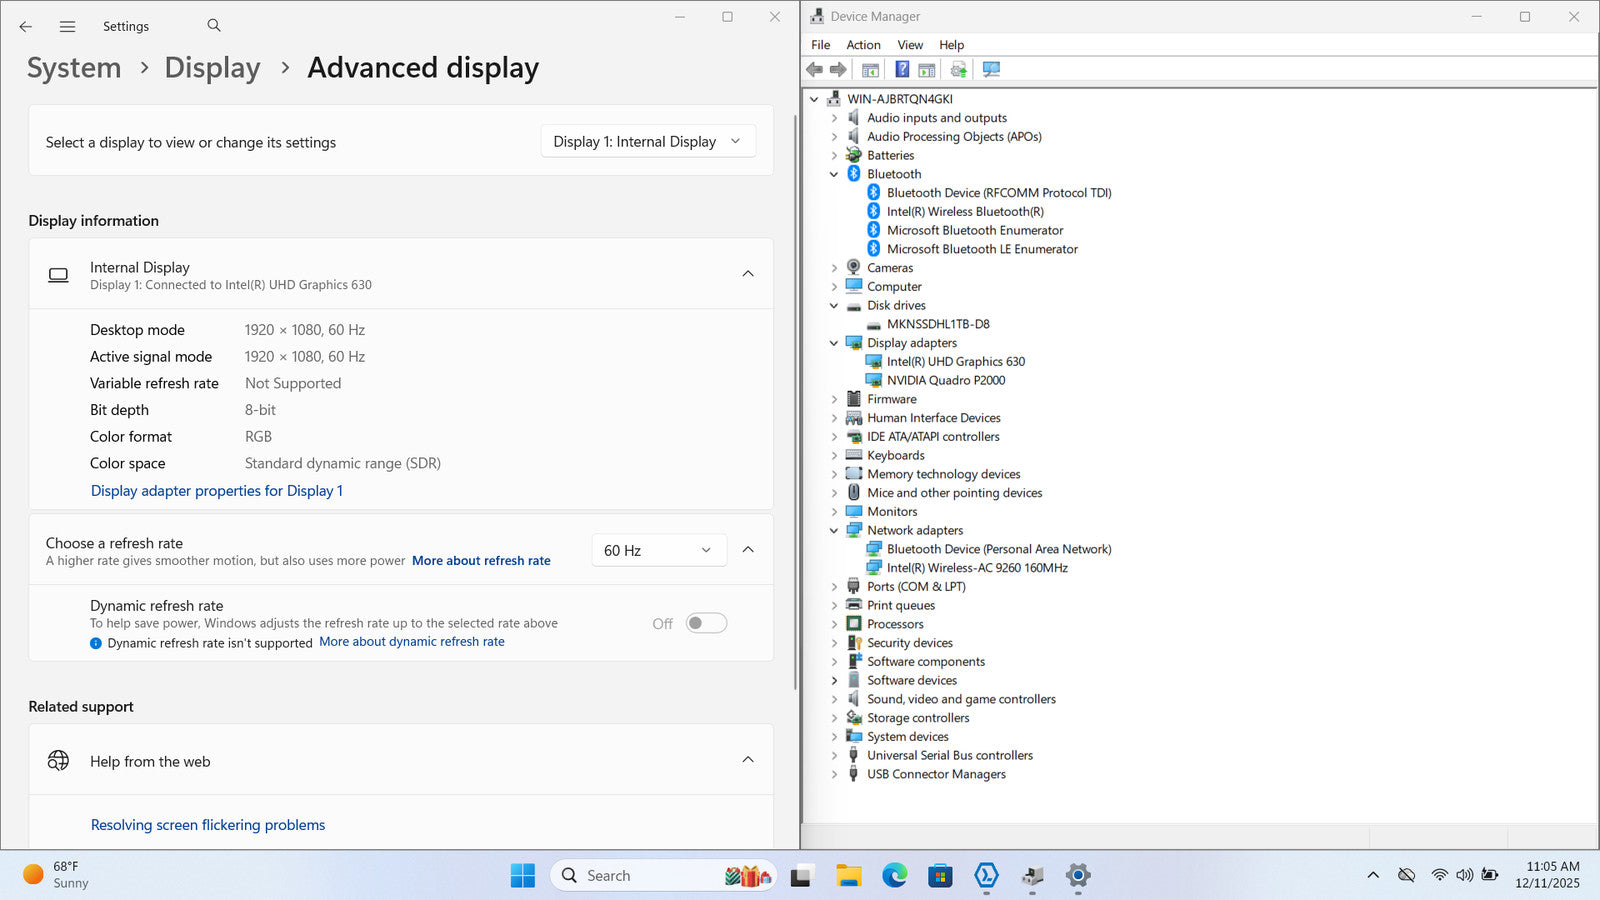Toggle the Dynamic refresh rate switch

[706, 623]
